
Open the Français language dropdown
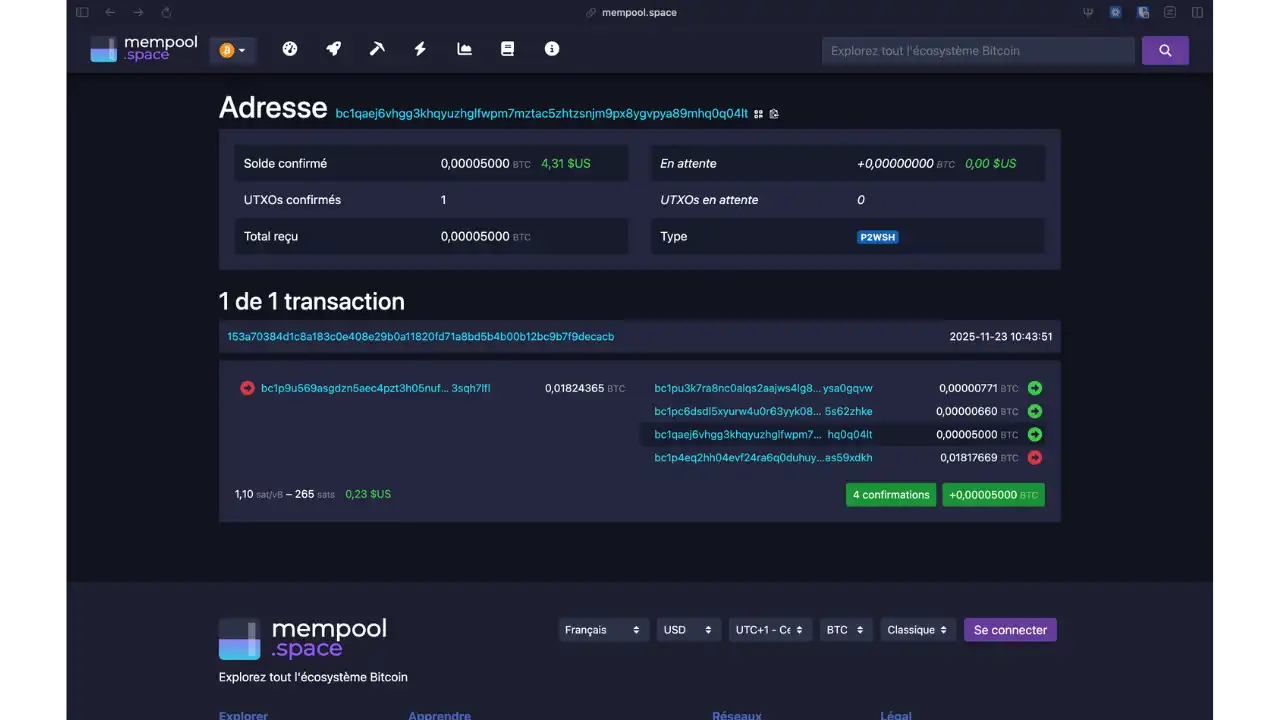[603, 629]
